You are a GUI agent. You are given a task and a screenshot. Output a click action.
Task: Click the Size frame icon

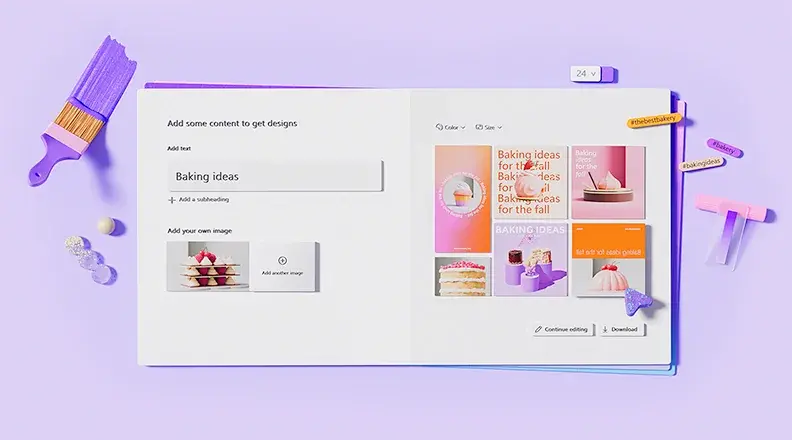479,127
